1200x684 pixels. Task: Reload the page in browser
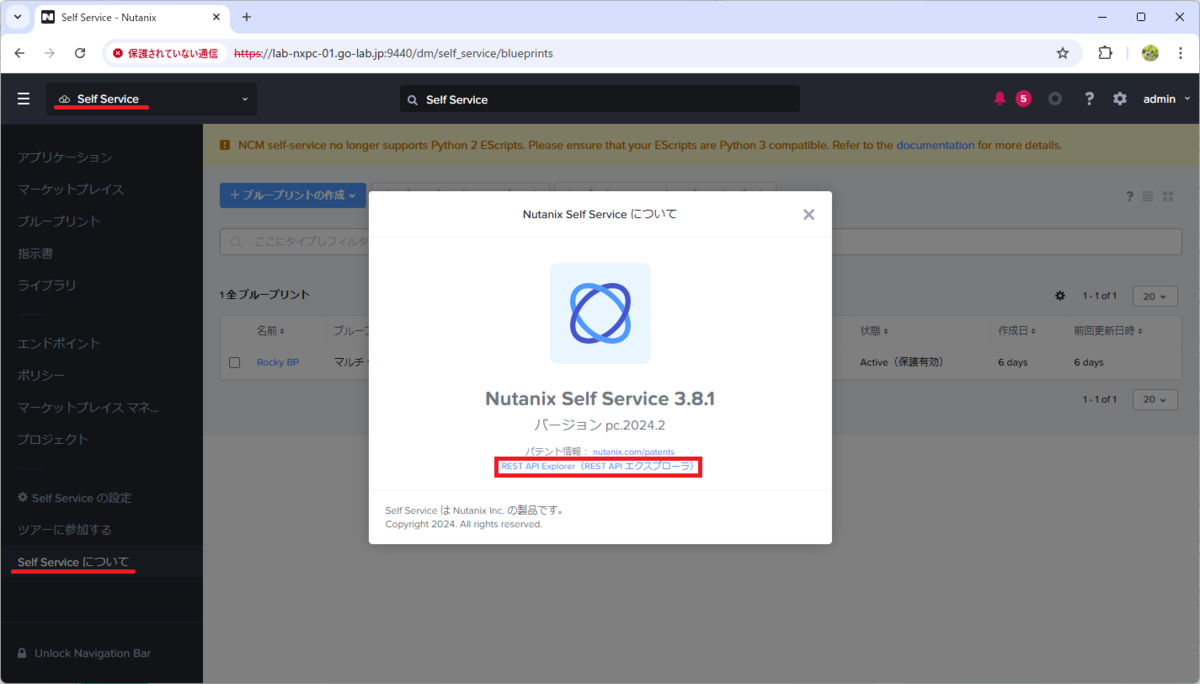click(x=80, y=53)
